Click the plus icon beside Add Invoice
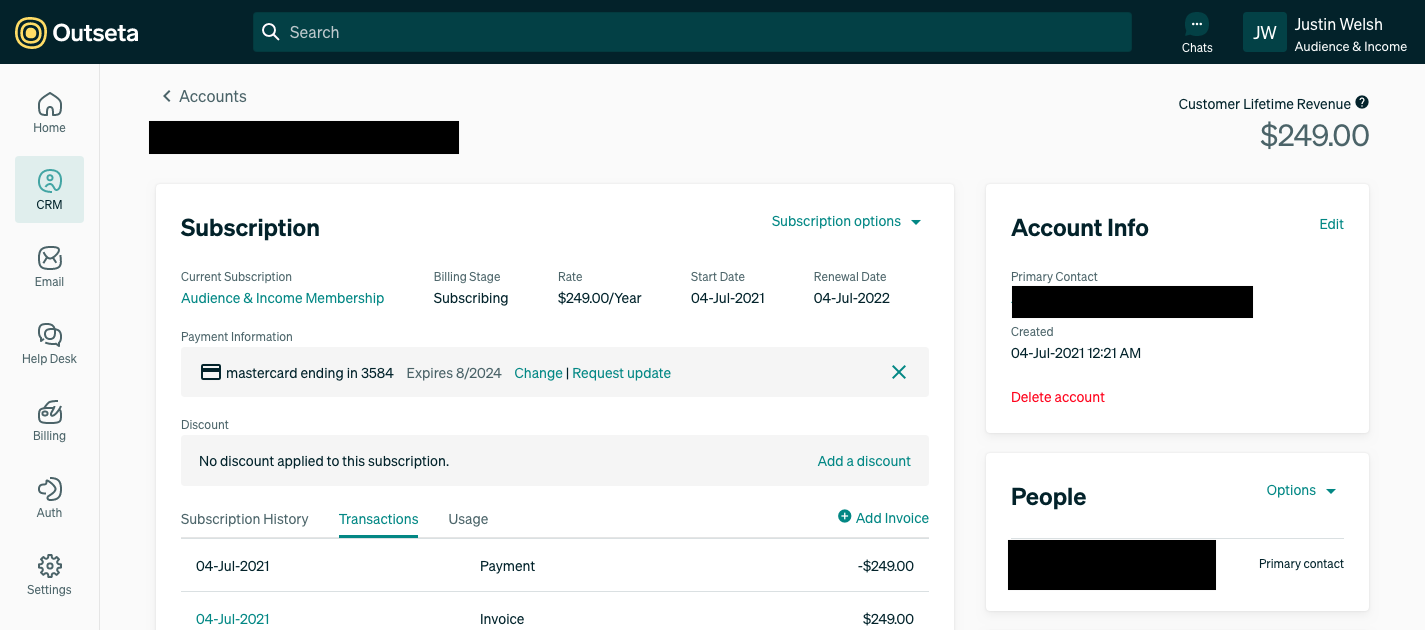1425x630 pixels. [844, 517]
